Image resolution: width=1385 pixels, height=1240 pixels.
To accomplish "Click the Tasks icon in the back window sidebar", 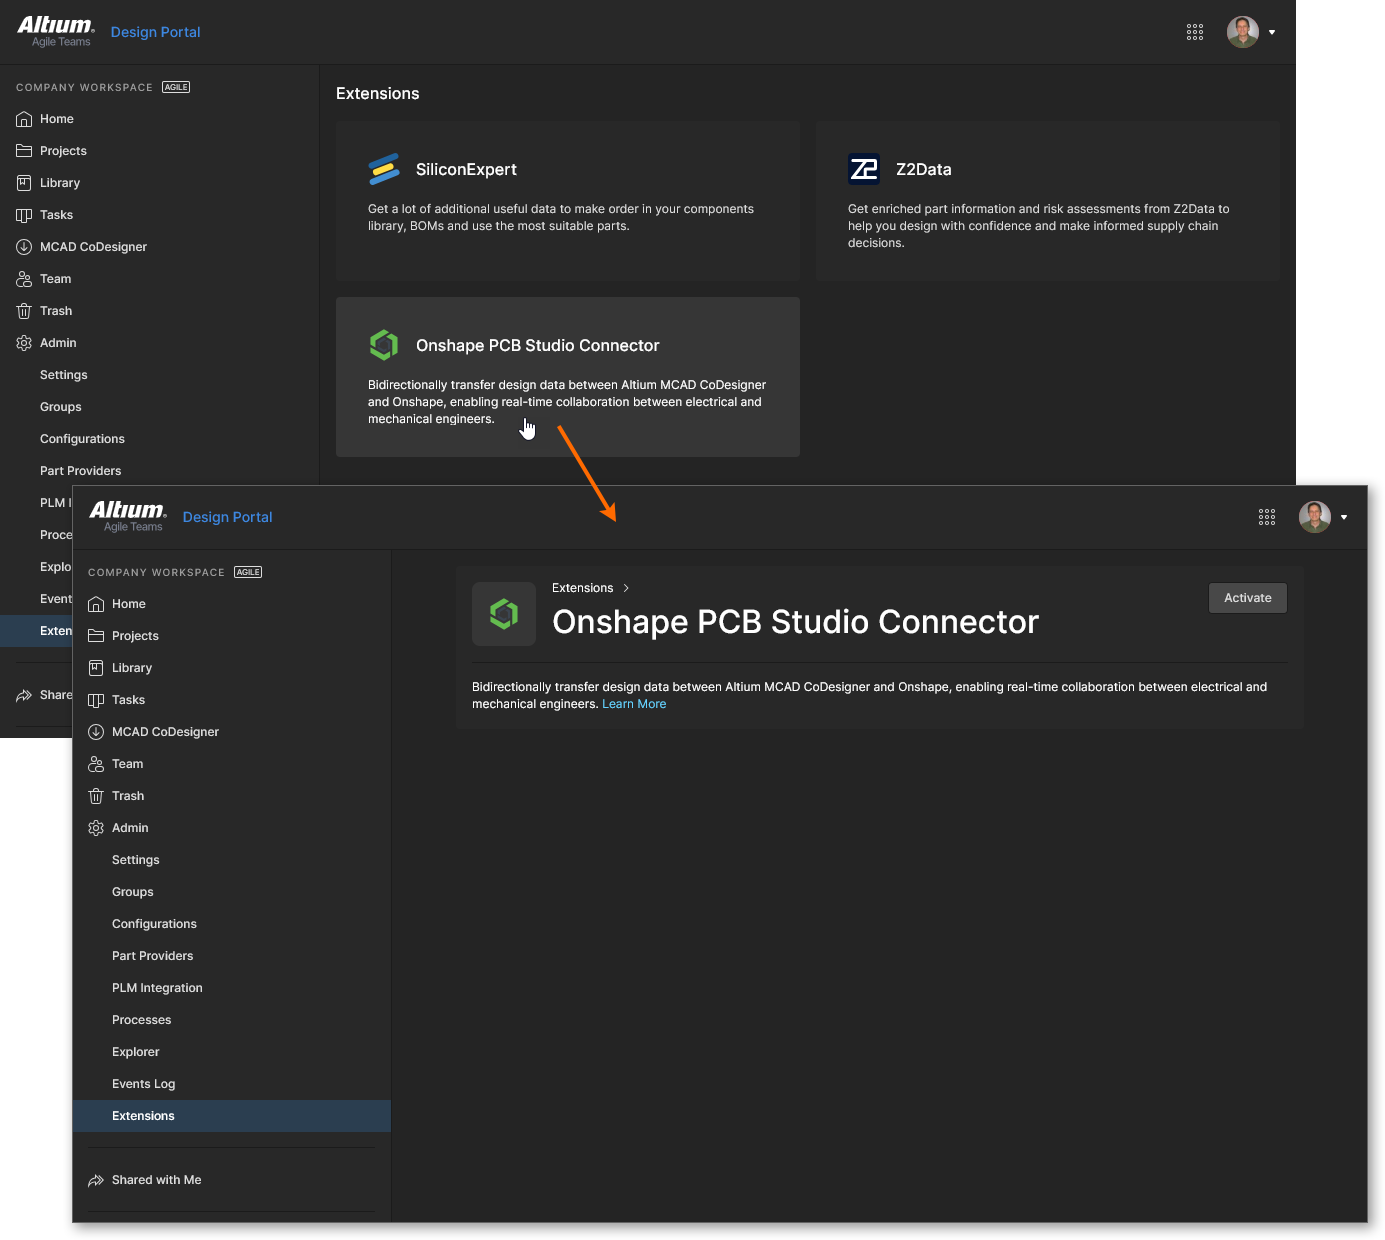I will (24, 215).
